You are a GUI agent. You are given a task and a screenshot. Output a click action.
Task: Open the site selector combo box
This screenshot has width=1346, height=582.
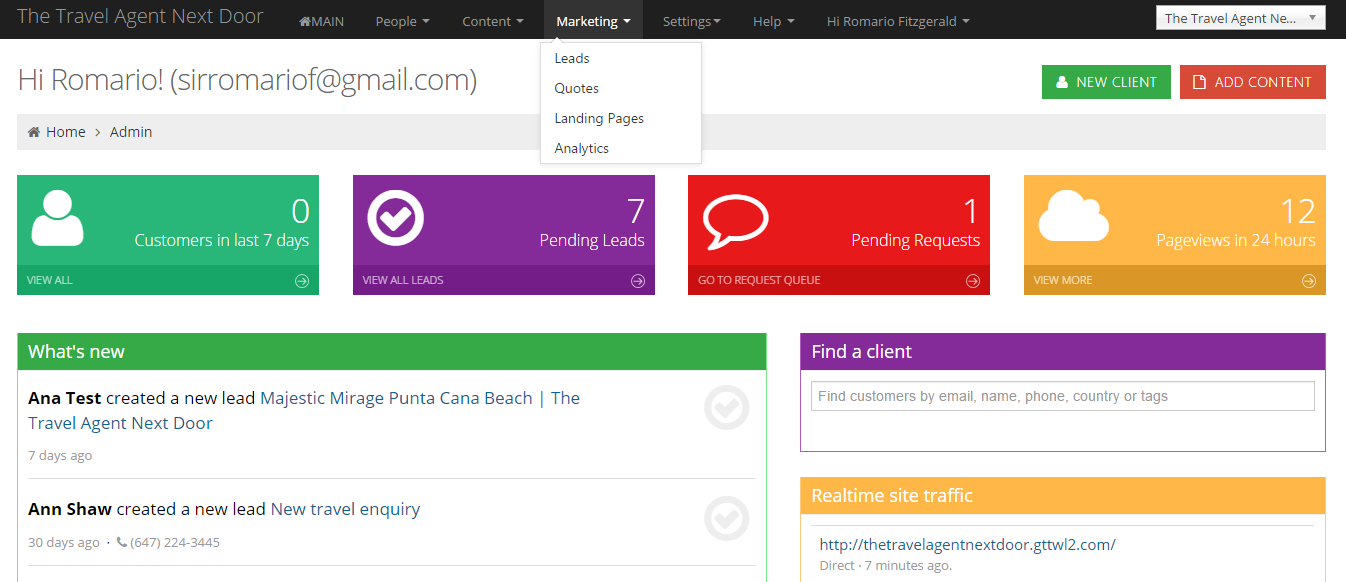[x=1240, y=18]
